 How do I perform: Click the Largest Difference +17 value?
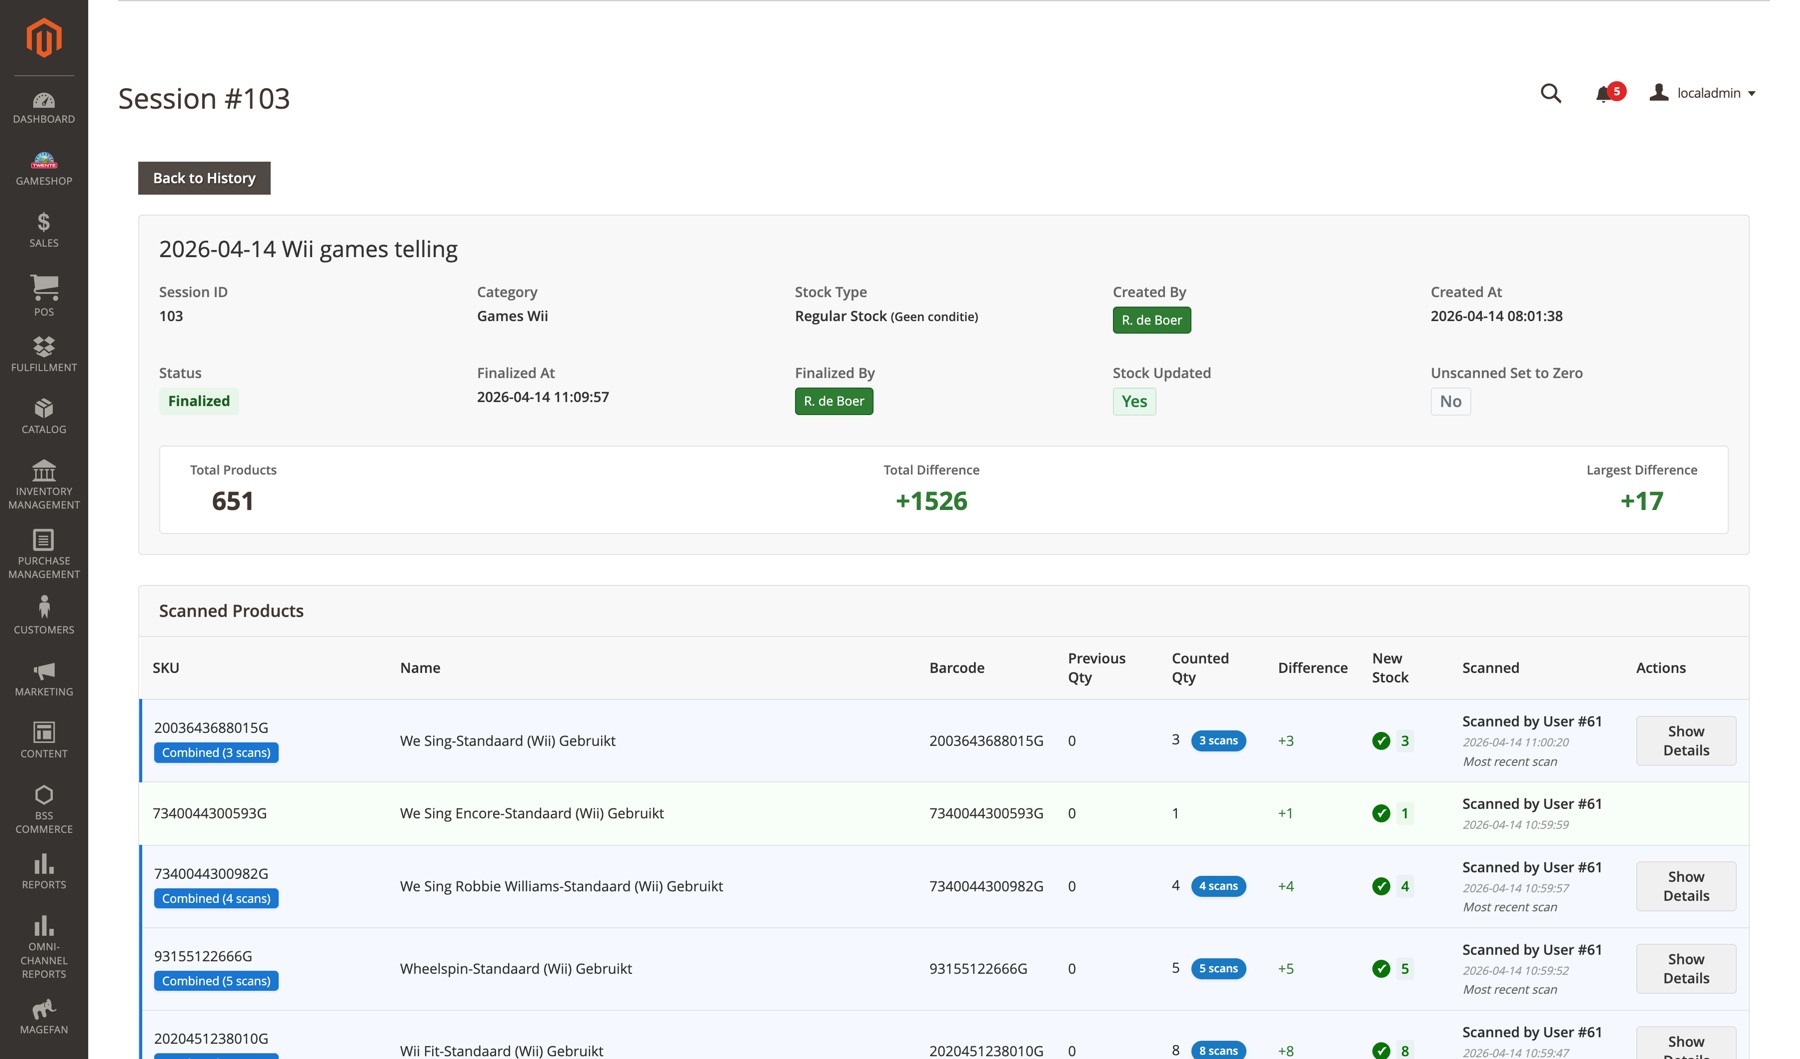pyautogui.click(x=1642, y=501)
